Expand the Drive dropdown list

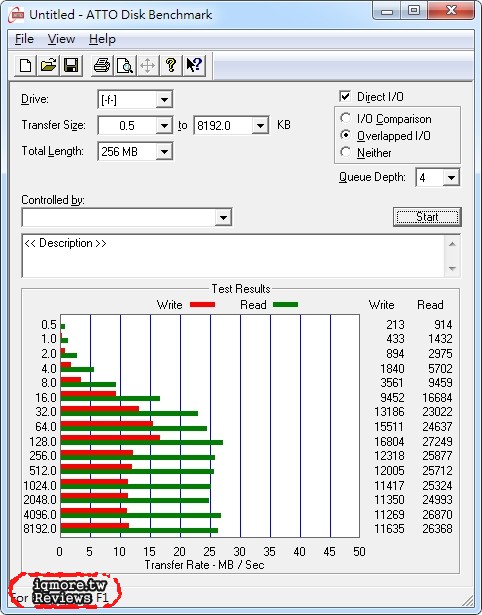164,100
